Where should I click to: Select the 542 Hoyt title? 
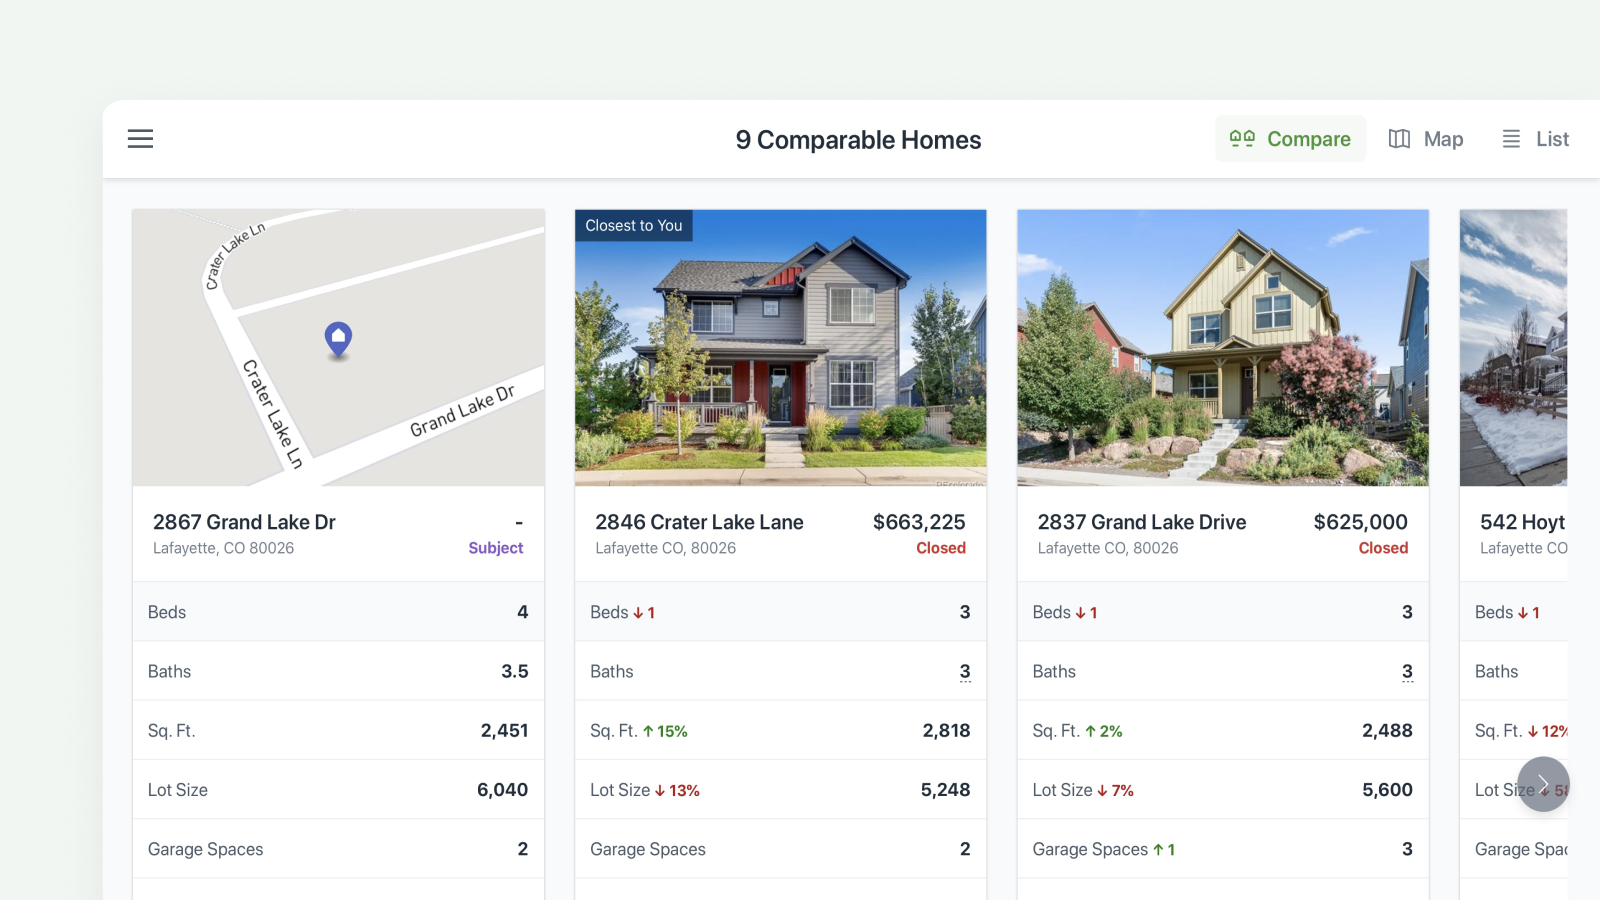[1522, 522]
